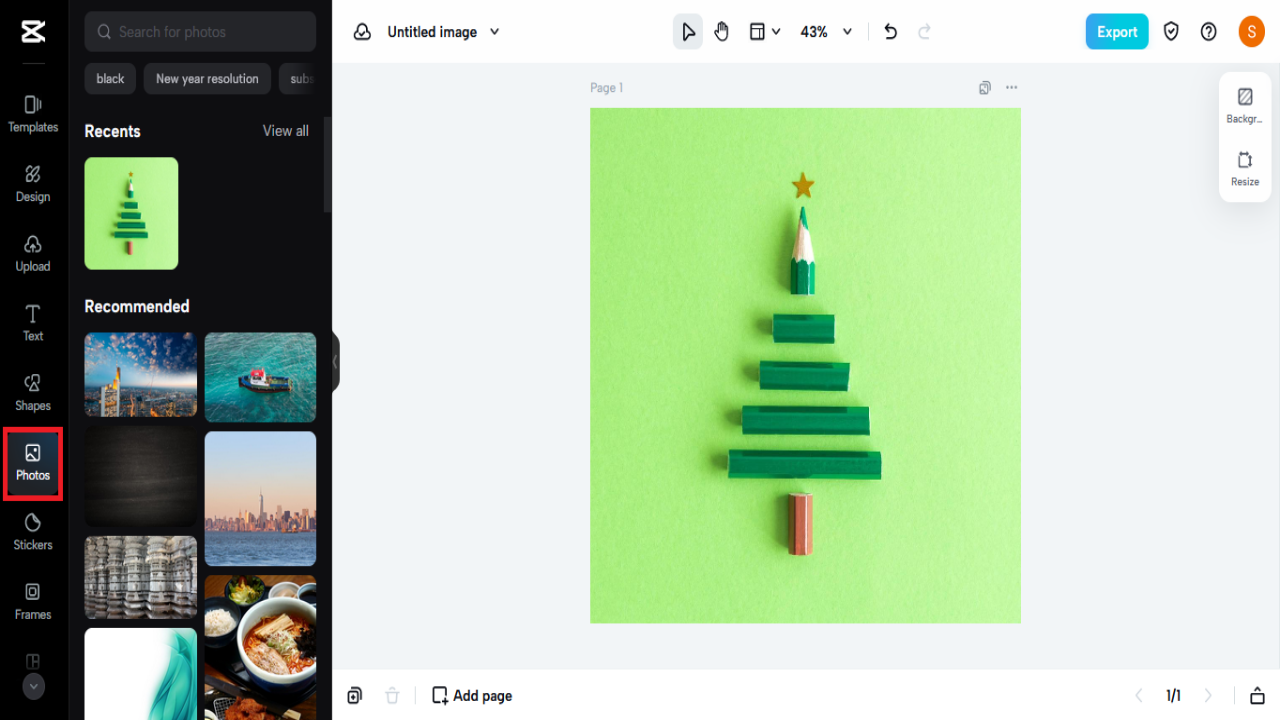Image resolution: width=1280 pixels, height=720 pixels.
Task: Activate the Hand pan tool
Action: 721,31
